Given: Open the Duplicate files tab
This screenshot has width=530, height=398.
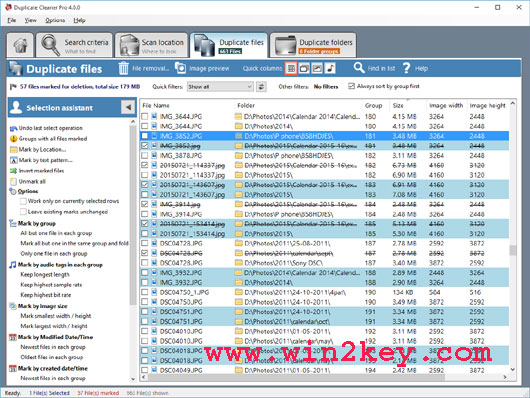Looking at the screenshot, I should coord(229,45).
